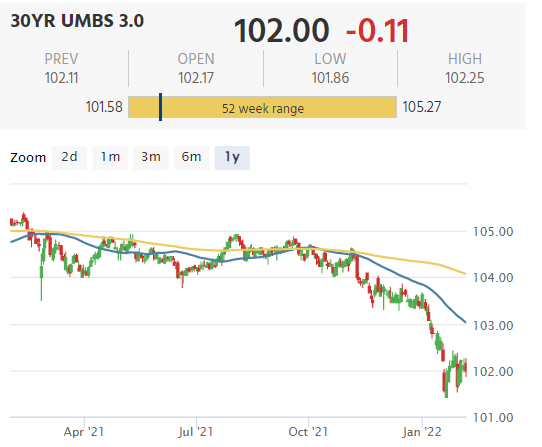542x447 pixels.
Task: Click the LOW column header
Action: click(330, 59)
